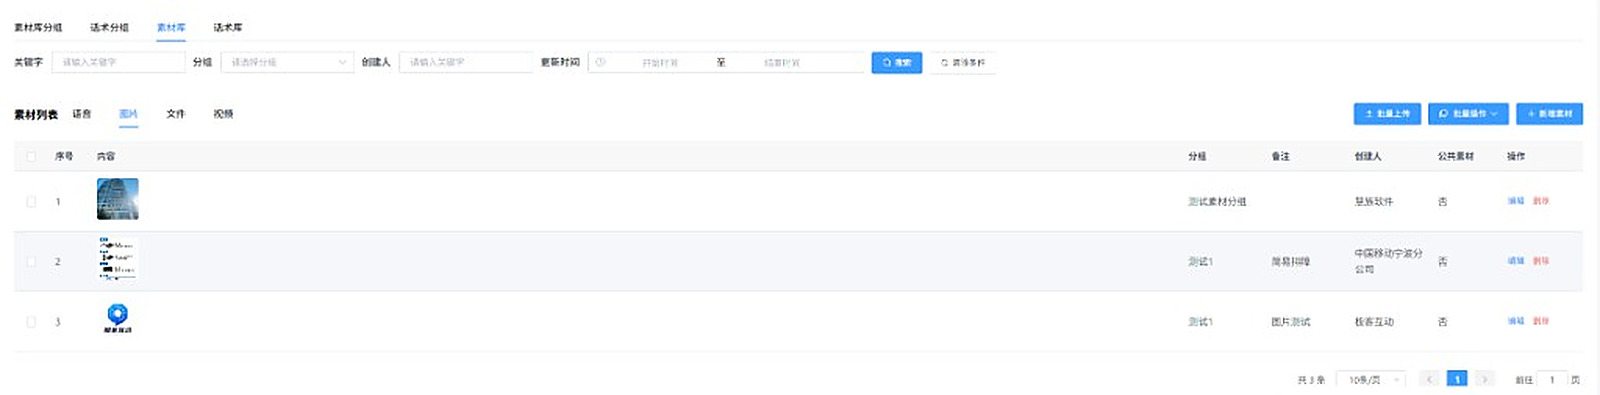The height and width of the screenshot is (395, 1600).
Task: Show the 语音 material list
Action: [x=82, y=114]
